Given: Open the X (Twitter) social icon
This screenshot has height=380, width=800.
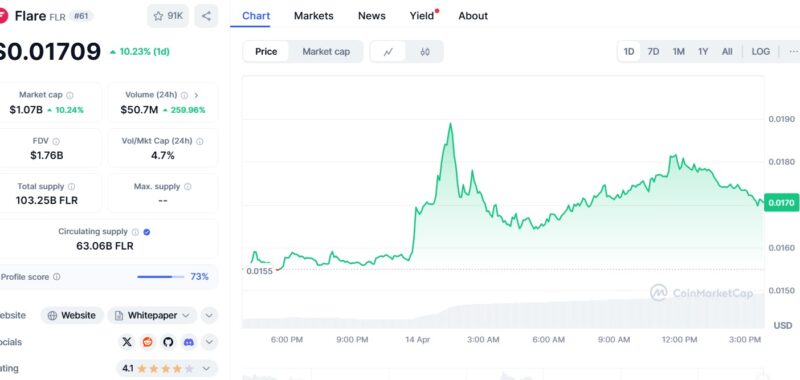Looking at the screenshot, I should coord(127,342).
